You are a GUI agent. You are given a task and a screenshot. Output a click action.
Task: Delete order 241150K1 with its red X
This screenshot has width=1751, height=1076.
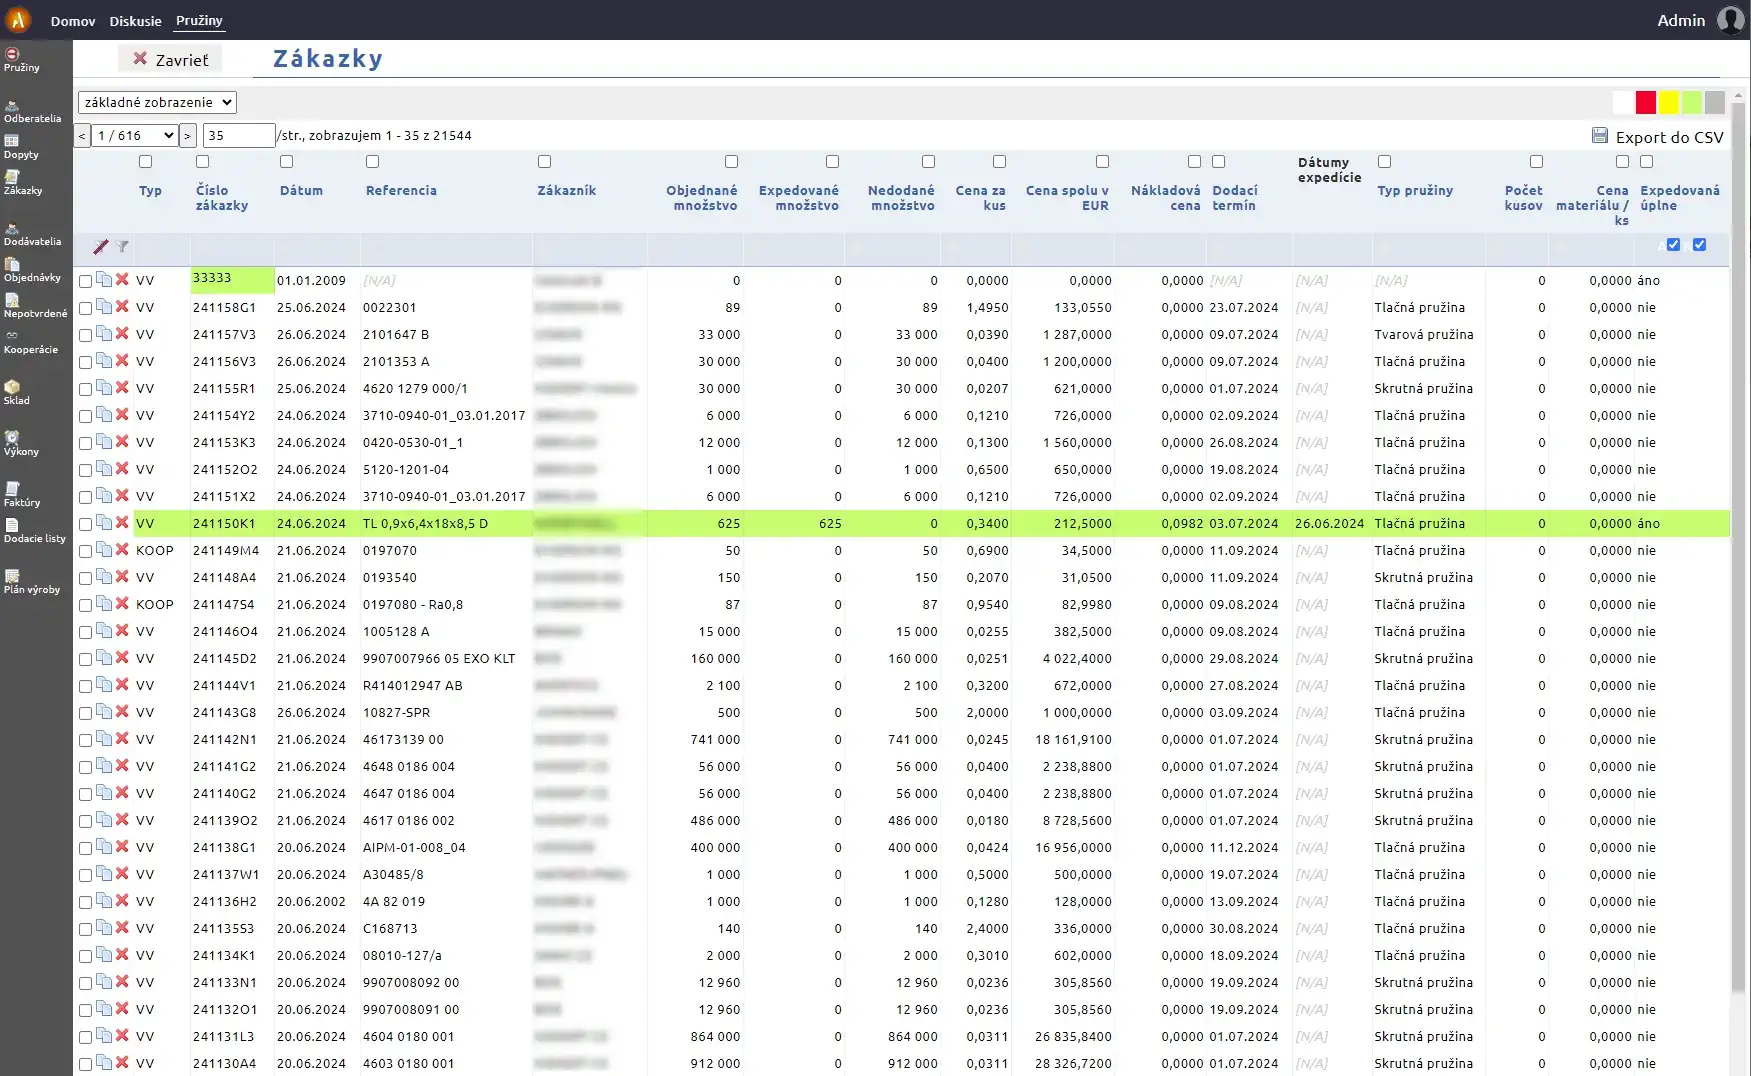click(x=122, y=523)
